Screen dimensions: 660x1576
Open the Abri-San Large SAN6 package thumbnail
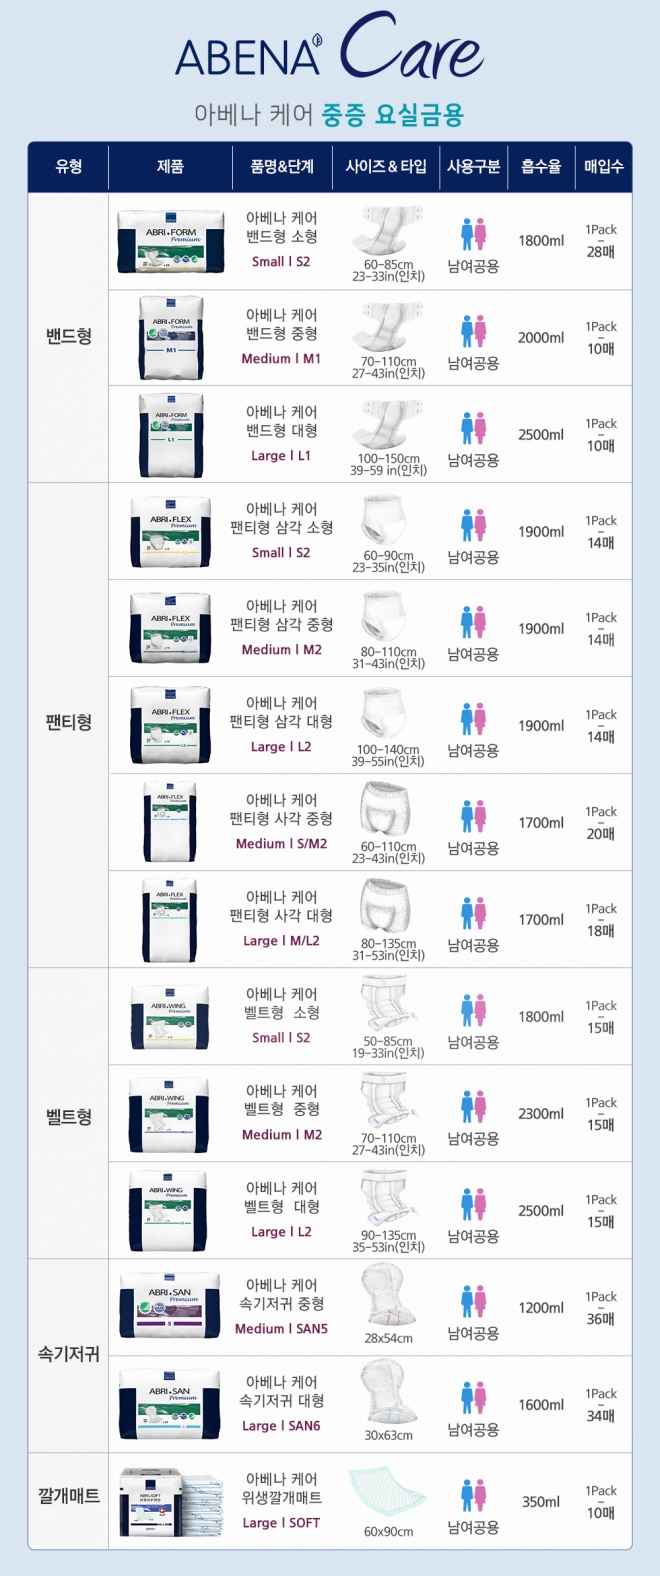coord(170,1404)
